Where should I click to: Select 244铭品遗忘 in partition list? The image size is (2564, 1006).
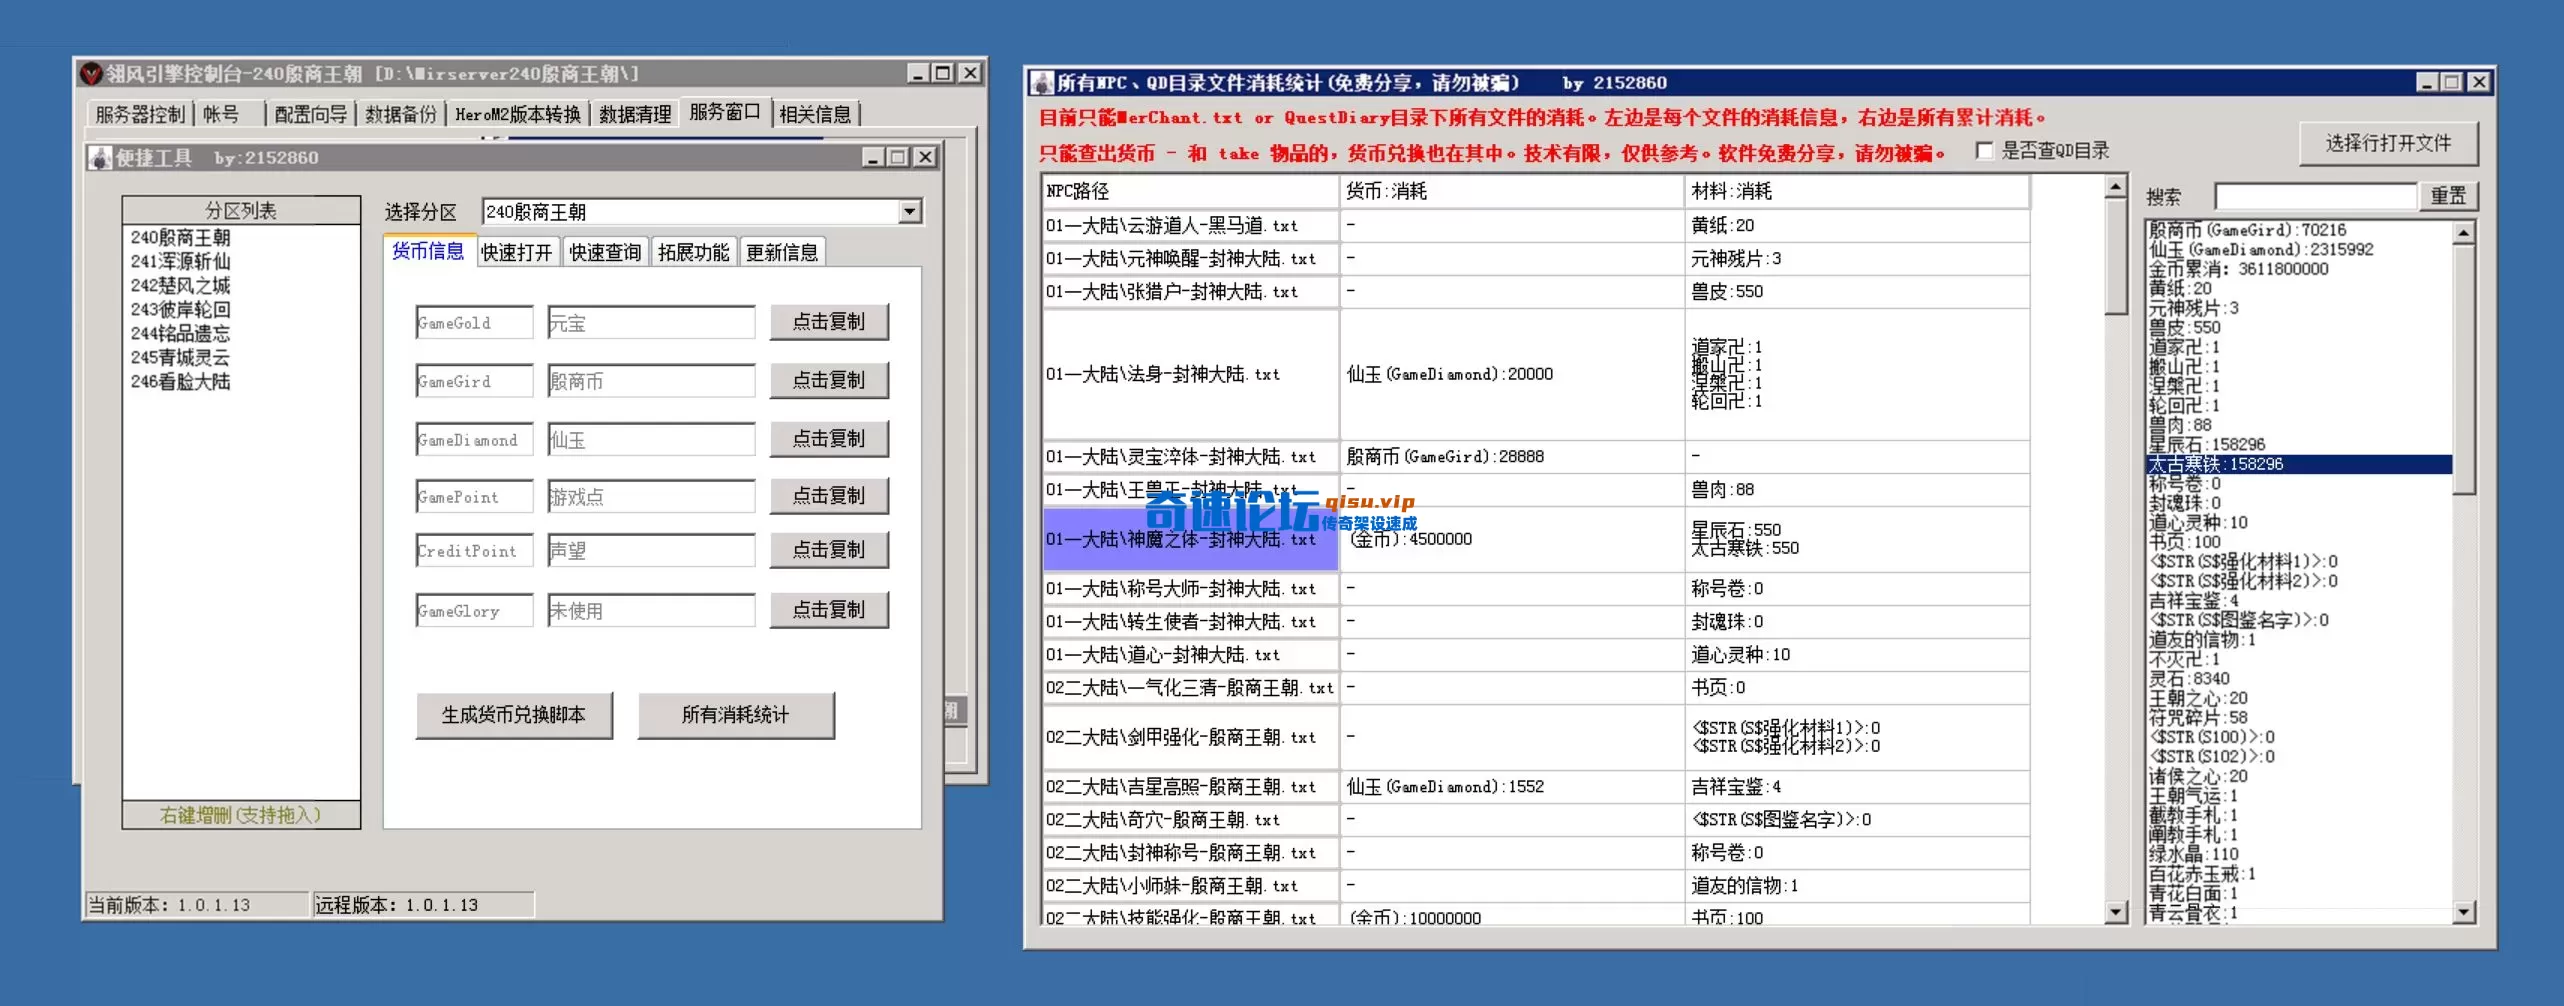coord(240,333)
